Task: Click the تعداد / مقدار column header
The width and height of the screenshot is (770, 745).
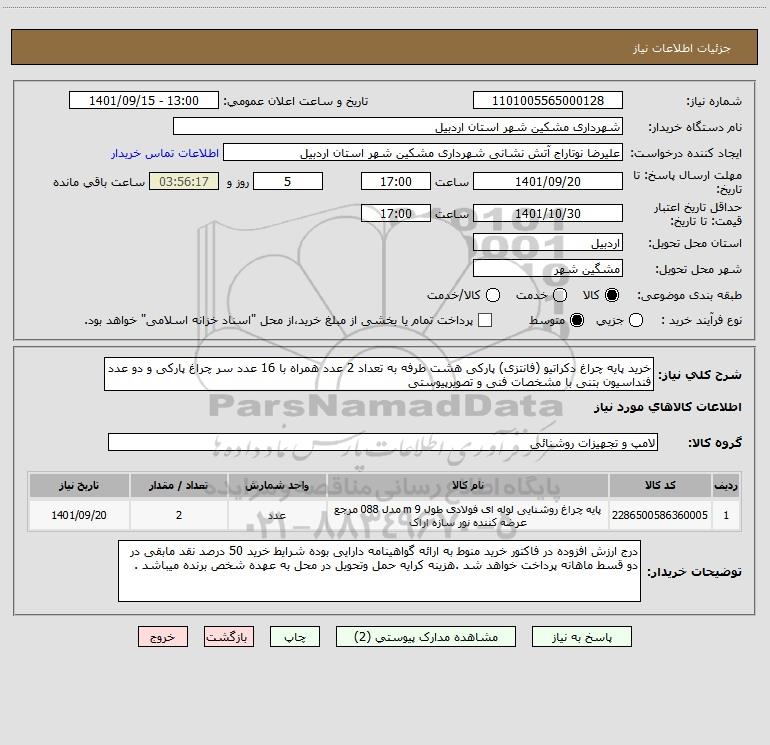Action: (x=179, y=486)
